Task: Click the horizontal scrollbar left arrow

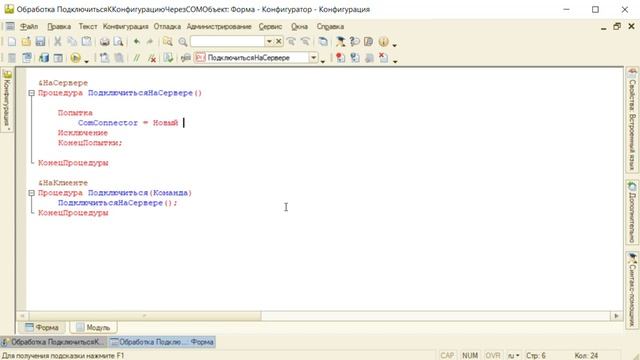Action: point(22,316)
